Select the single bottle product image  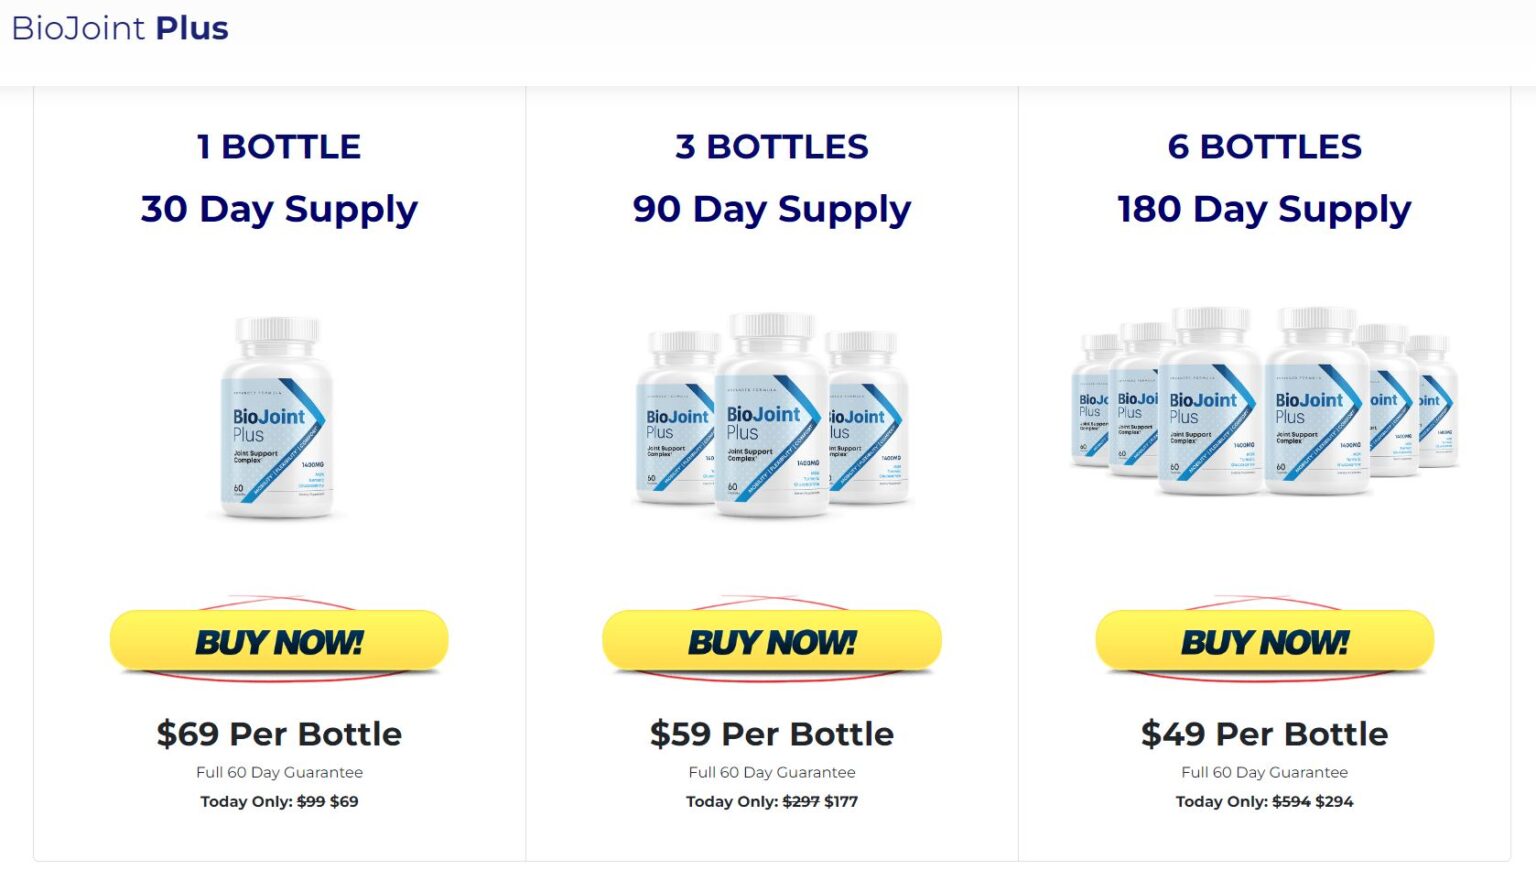pyautogui.click(x=277, y=418)
